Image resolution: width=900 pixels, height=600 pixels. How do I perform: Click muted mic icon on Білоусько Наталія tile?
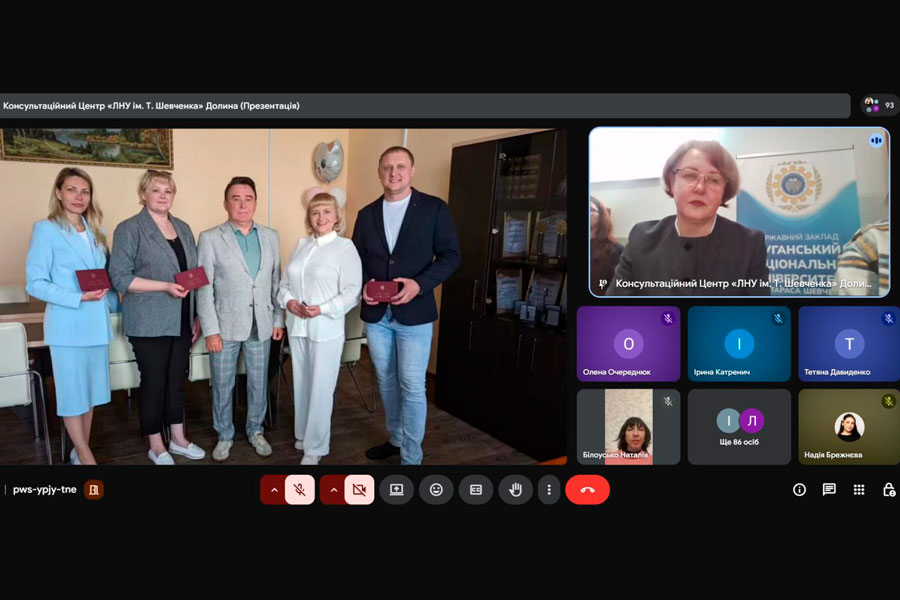point(668,401)
